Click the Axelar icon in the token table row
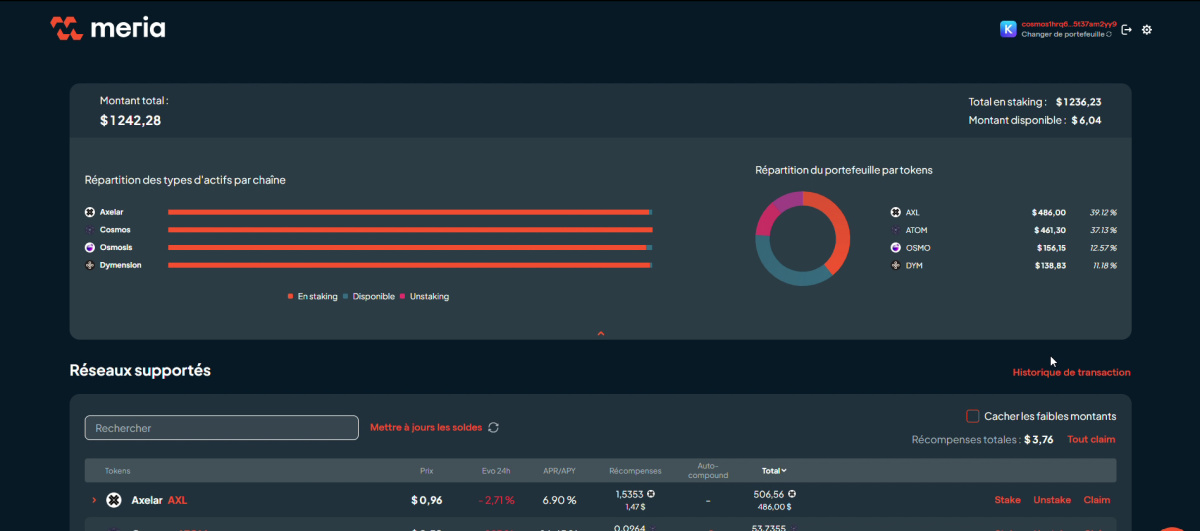 tap(114, 500)
